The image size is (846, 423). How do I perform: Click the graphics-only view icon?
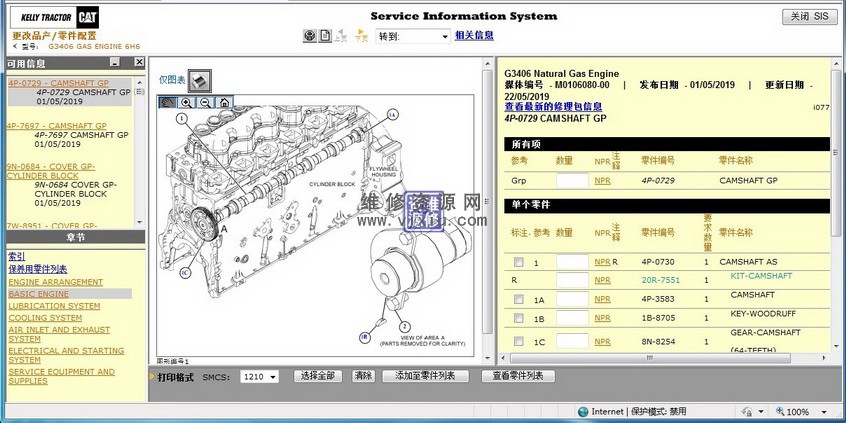[200, 79]
